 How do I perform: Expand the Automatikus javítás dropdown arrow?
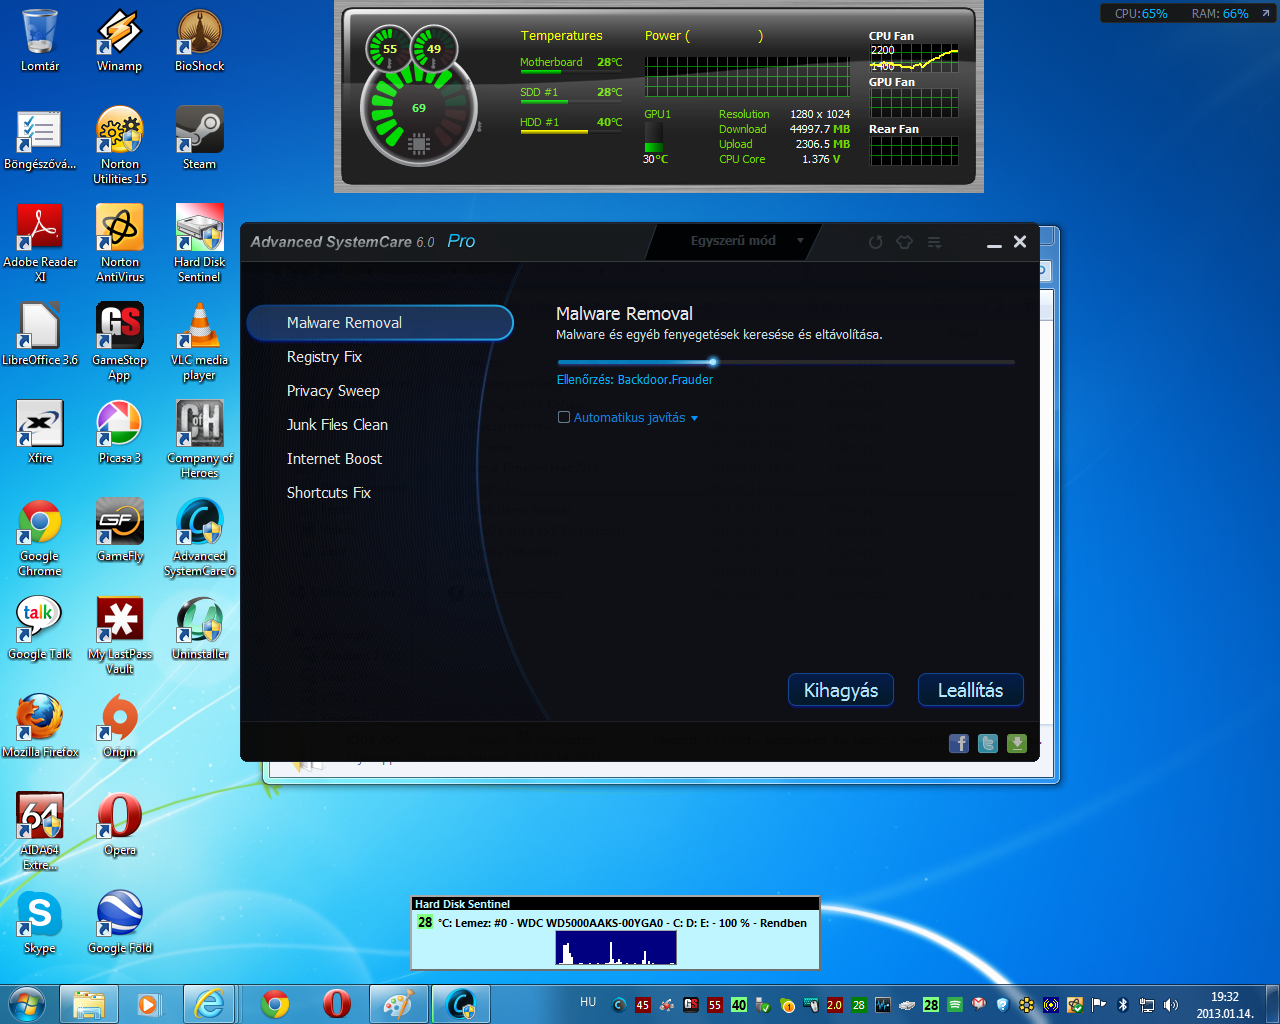694,418
